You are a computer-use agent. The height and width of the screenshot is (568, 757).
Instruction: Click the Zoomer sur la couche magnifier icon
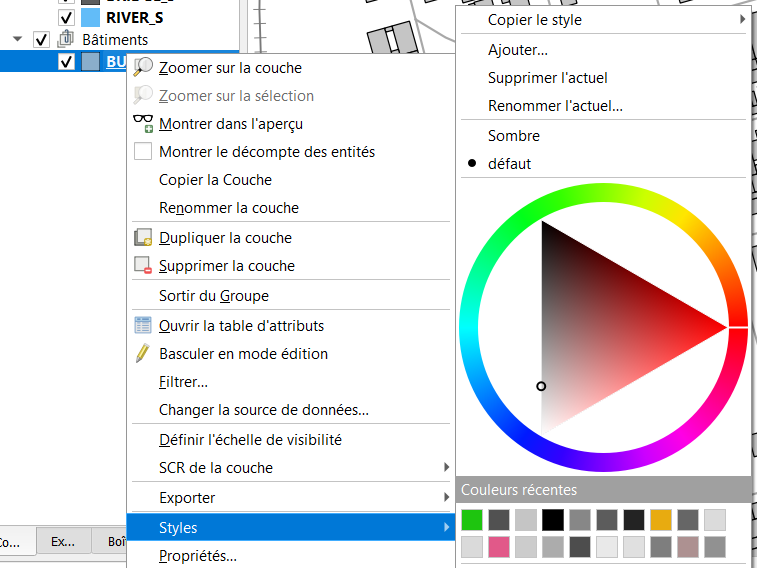[143, 67]
